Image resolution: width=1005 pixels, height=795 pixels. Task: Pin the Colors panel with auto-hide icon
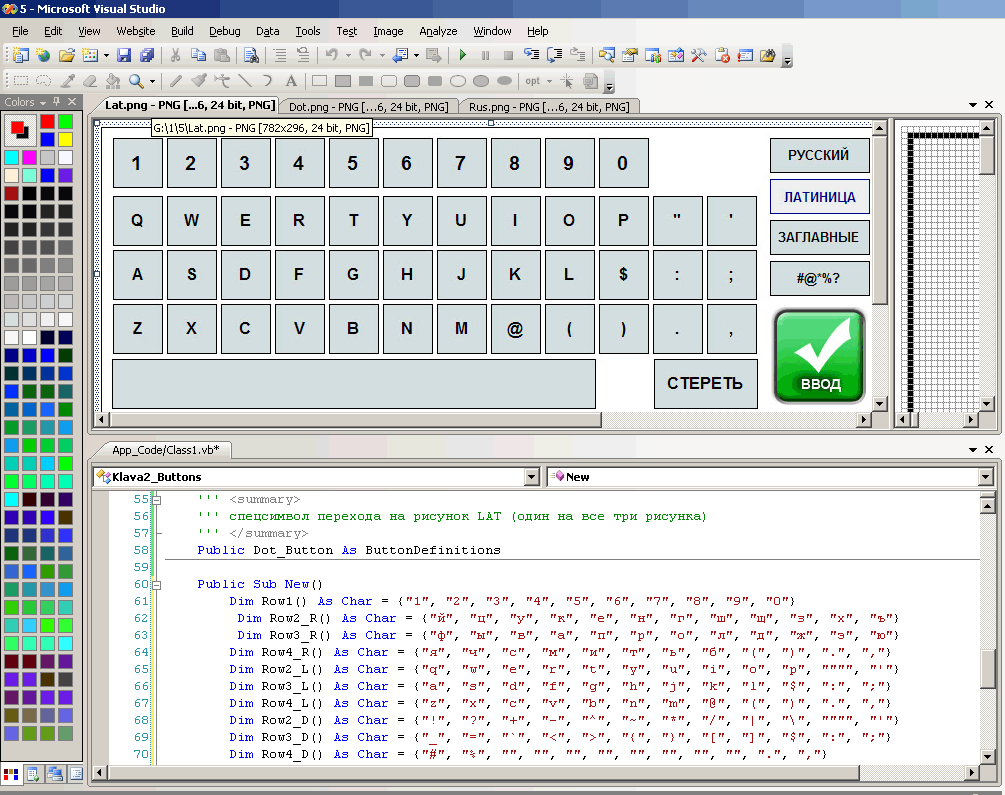pyautogui.click(x=57, y=102)
